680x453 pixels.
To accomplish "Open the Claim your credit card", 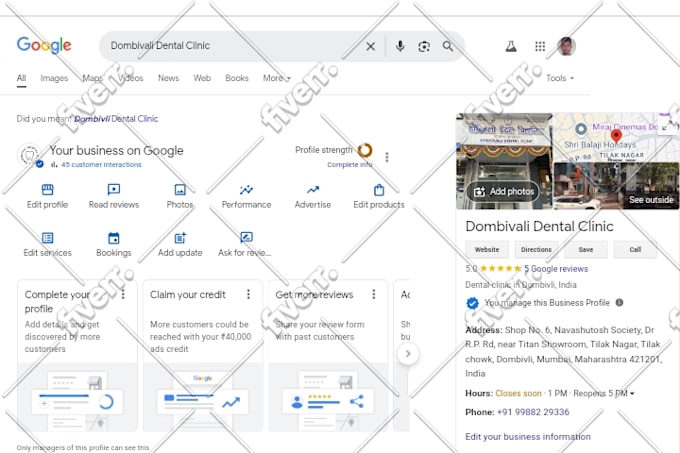I will [x=203, y=355].
